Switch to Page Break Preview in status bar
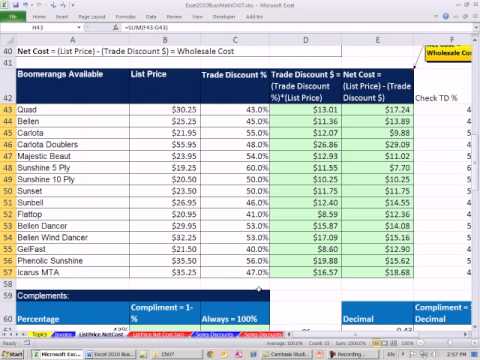Viewport: 480px width, 360px height. click(x=394, y=343)
